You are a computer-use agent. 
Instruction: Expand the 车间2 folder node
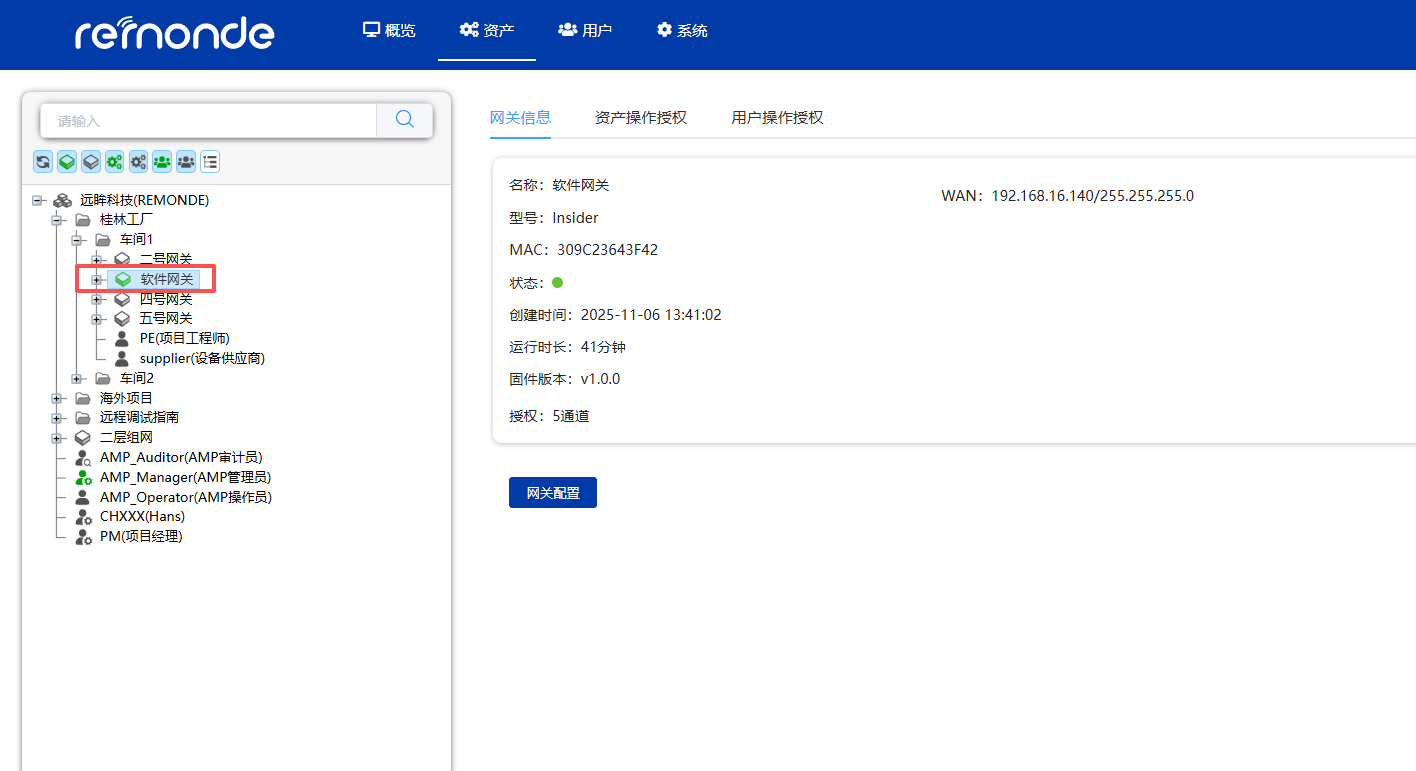77,378
